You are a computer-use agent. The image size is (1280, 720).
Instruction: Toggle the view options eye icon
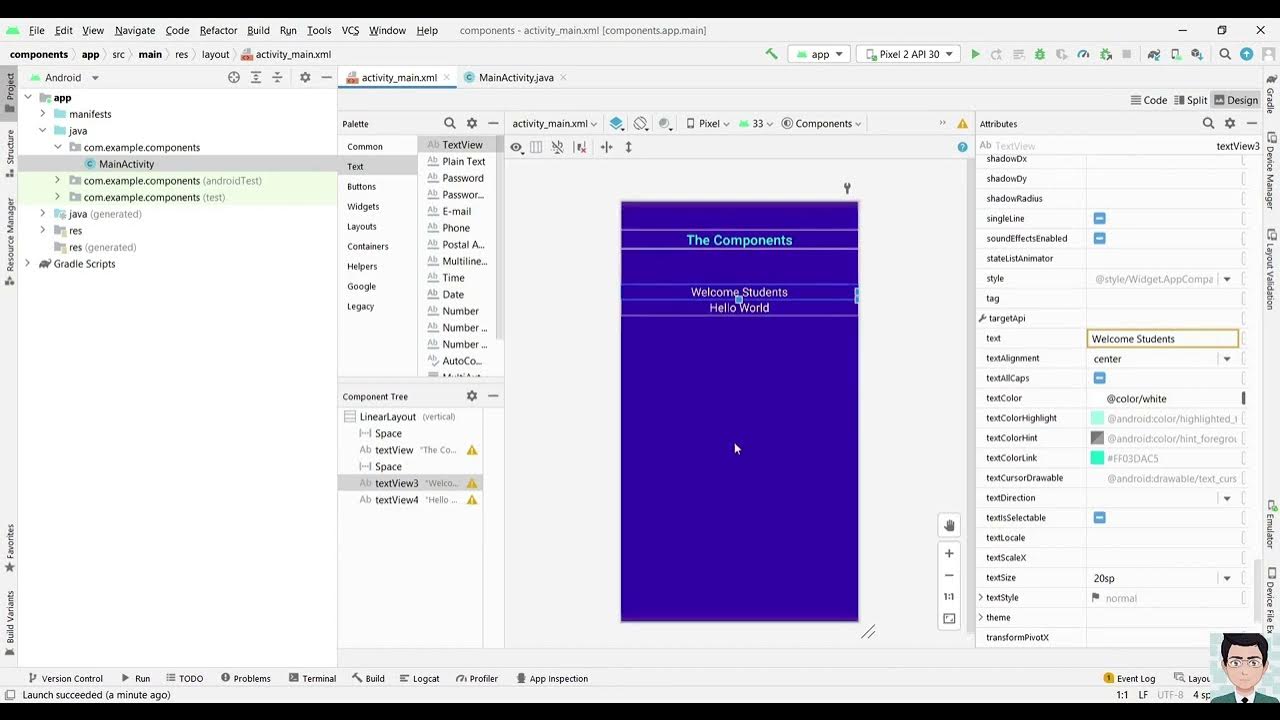[x=516, y=147]
